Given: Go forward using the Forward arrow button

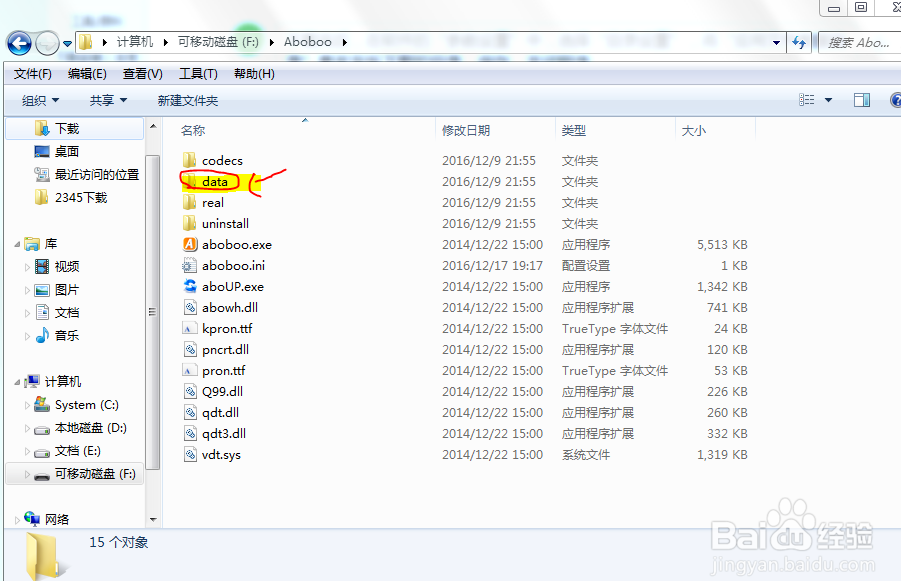Looking at the screenshot, I should tap(47, 43).
